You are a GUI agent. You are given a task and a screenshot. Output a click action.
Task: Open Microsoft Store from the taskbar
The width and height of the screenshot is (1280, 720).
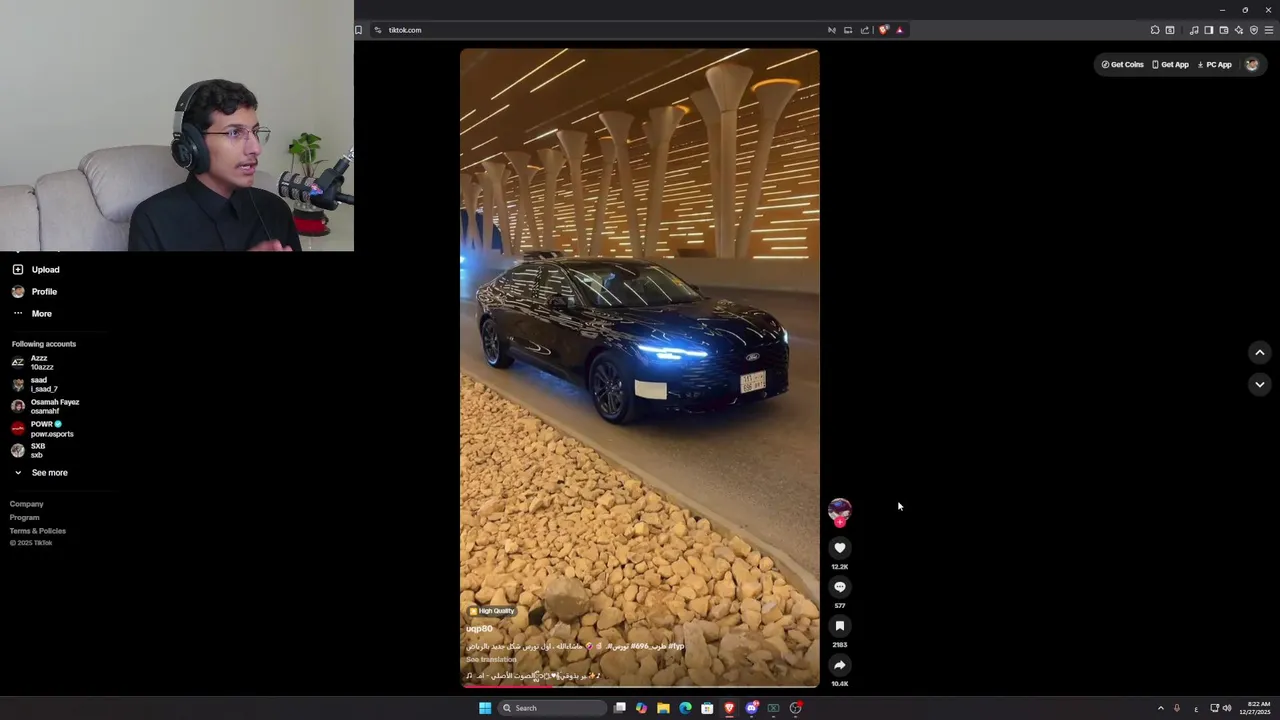[707, 708]
